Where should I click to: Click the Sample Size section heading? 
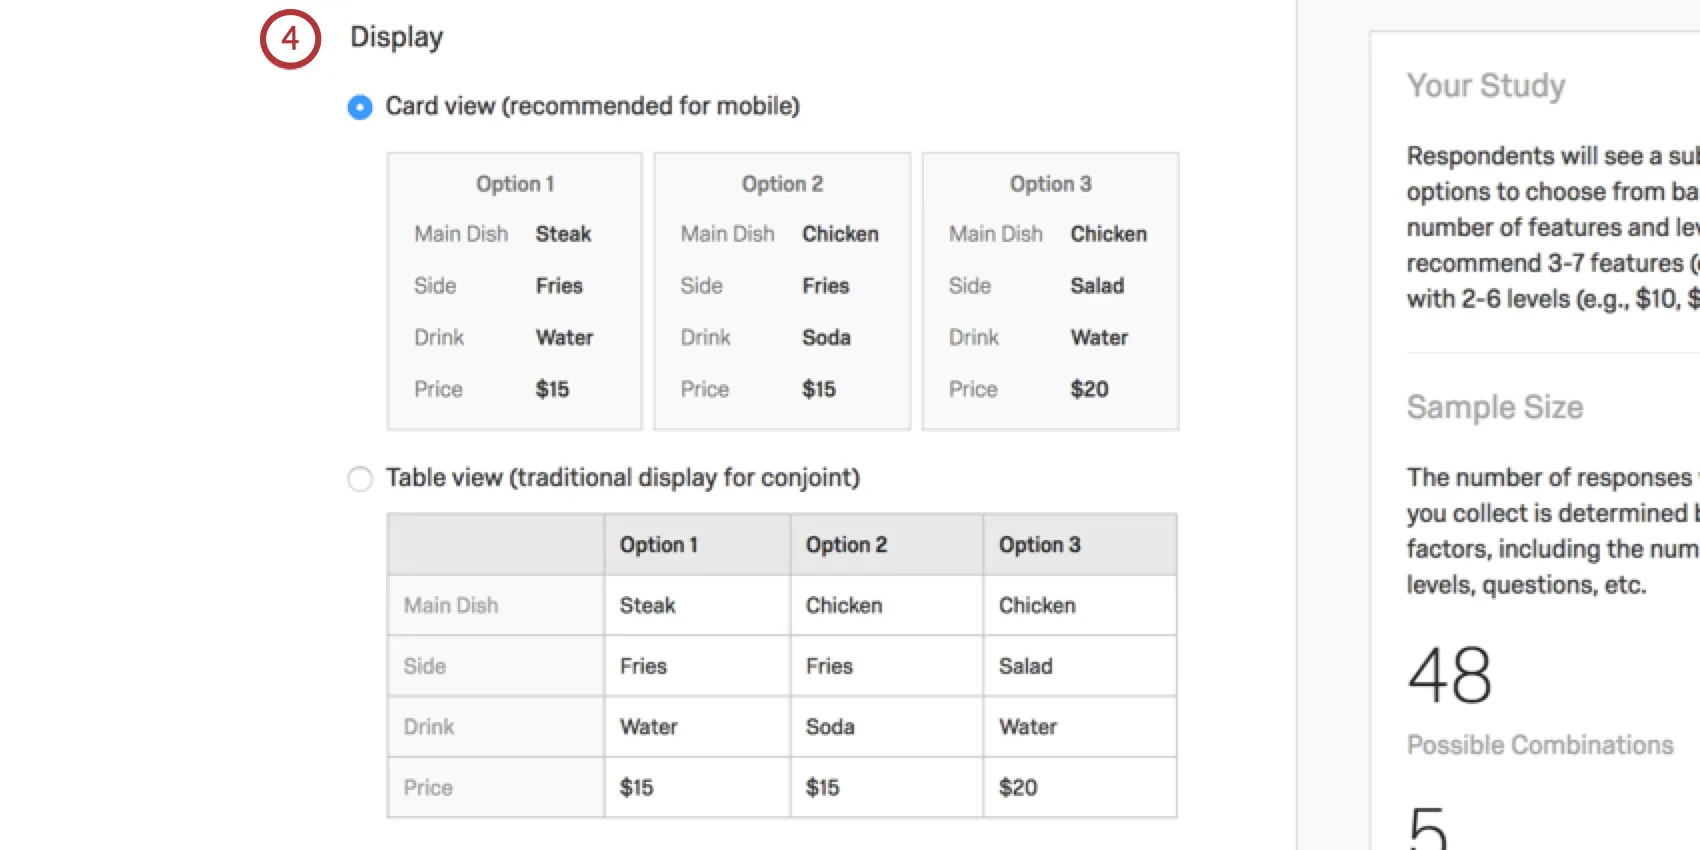point(1495,407)
